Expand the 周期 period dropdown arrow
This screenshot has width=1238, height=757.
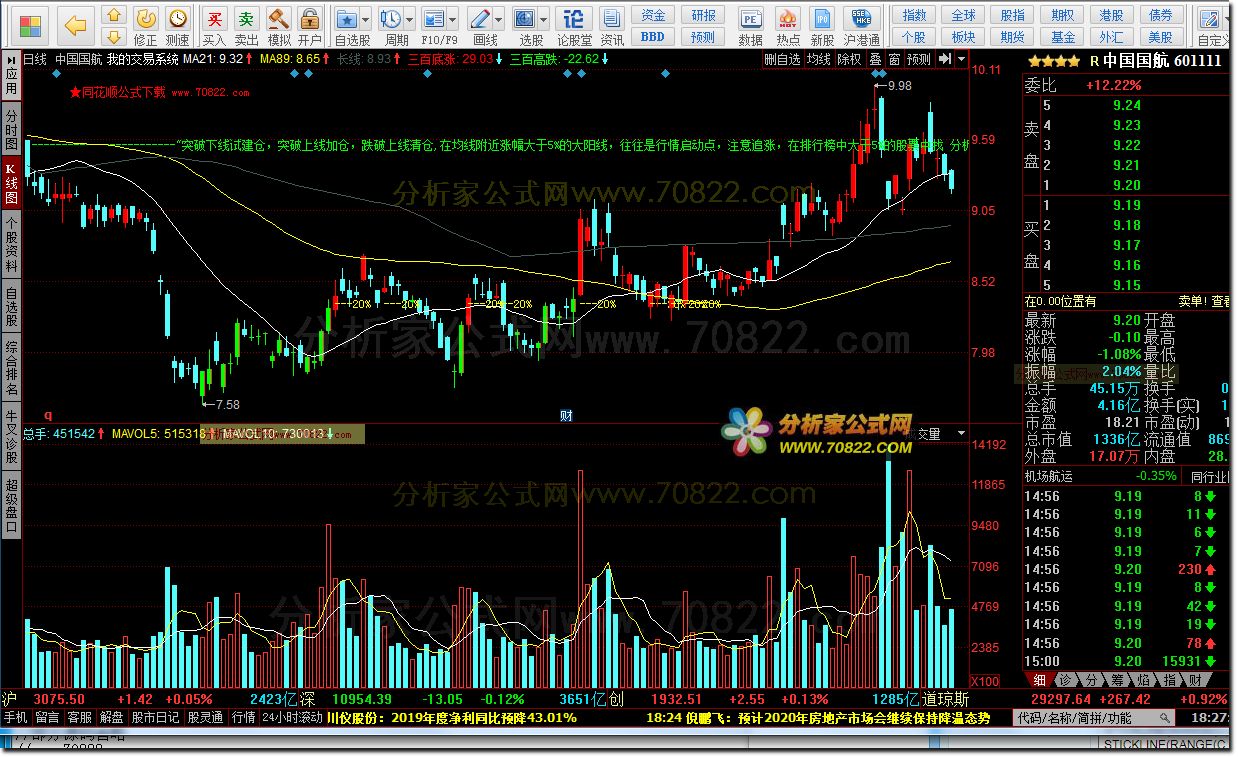click(x=410, y=19)
